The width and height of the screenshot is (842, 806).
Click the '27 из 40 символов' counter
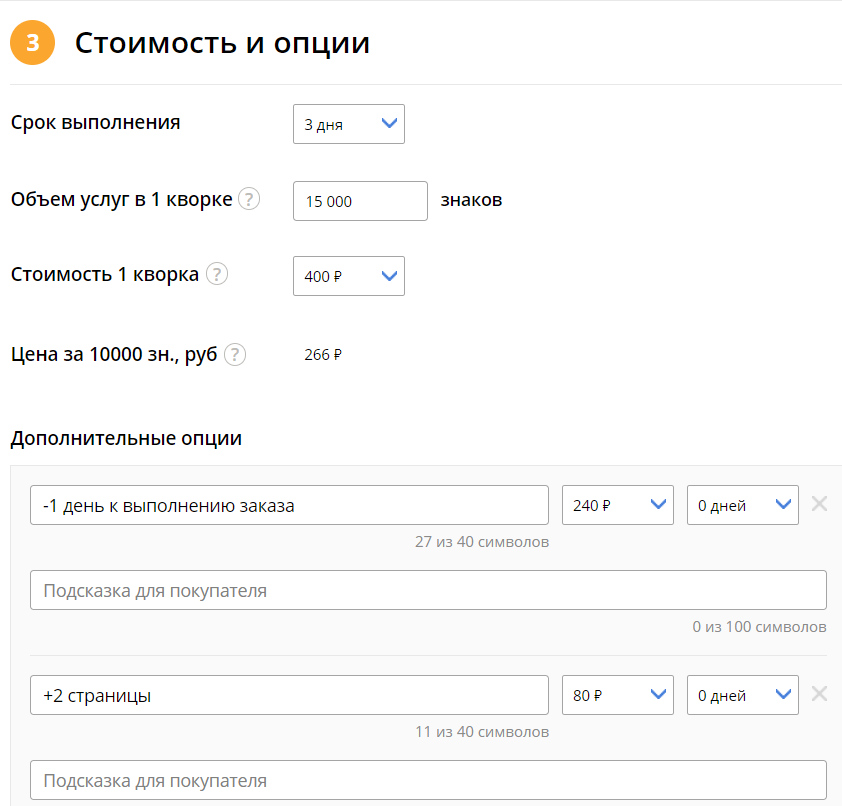coord(482,542)
